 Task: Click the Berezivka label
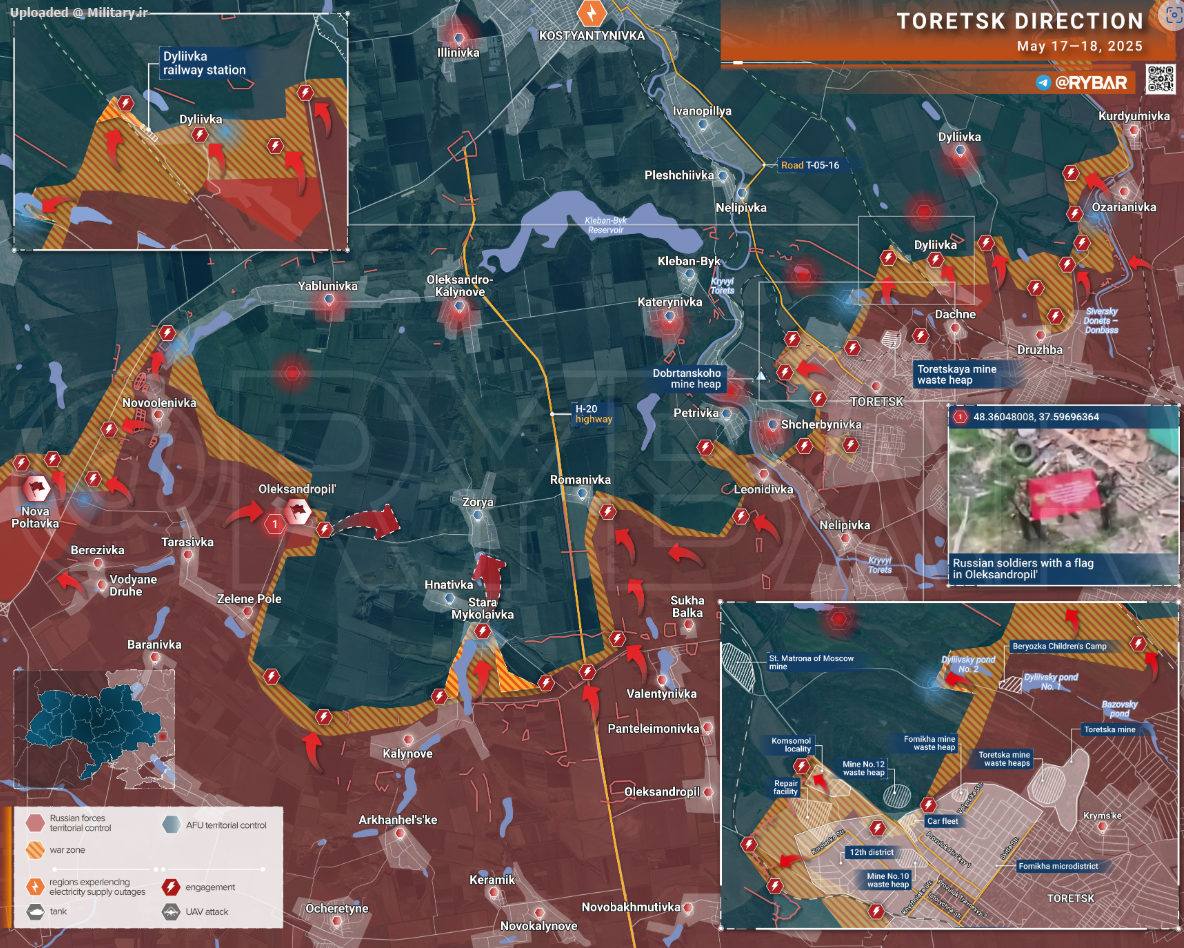(x=97, y=550)
